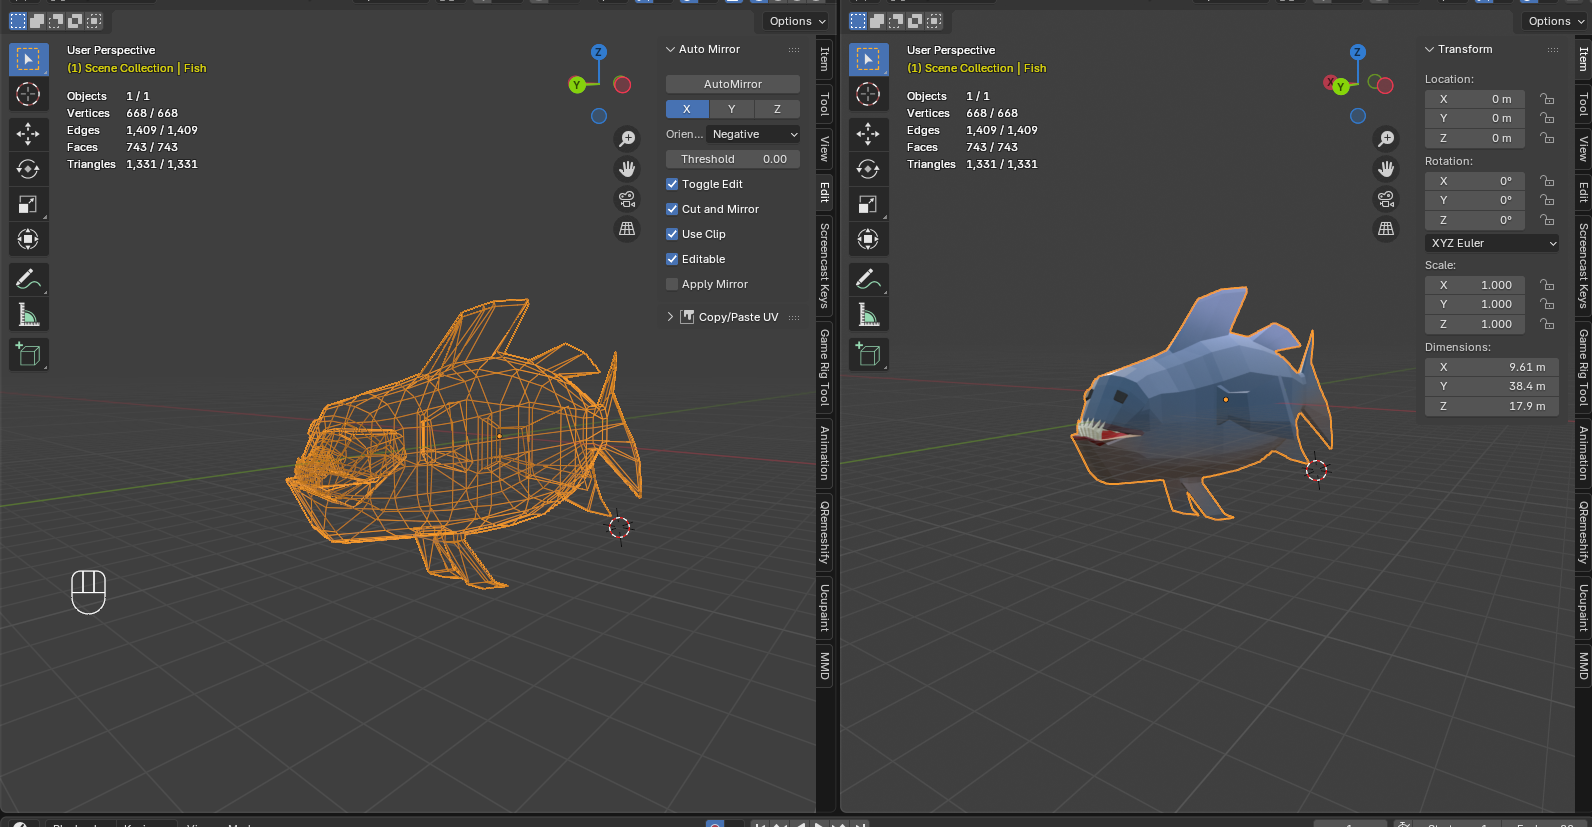The width and height of the screenshot is (1592, 827).
Task: Click the Add Cube tool in left viewport
Action: [x=28, y=354]
